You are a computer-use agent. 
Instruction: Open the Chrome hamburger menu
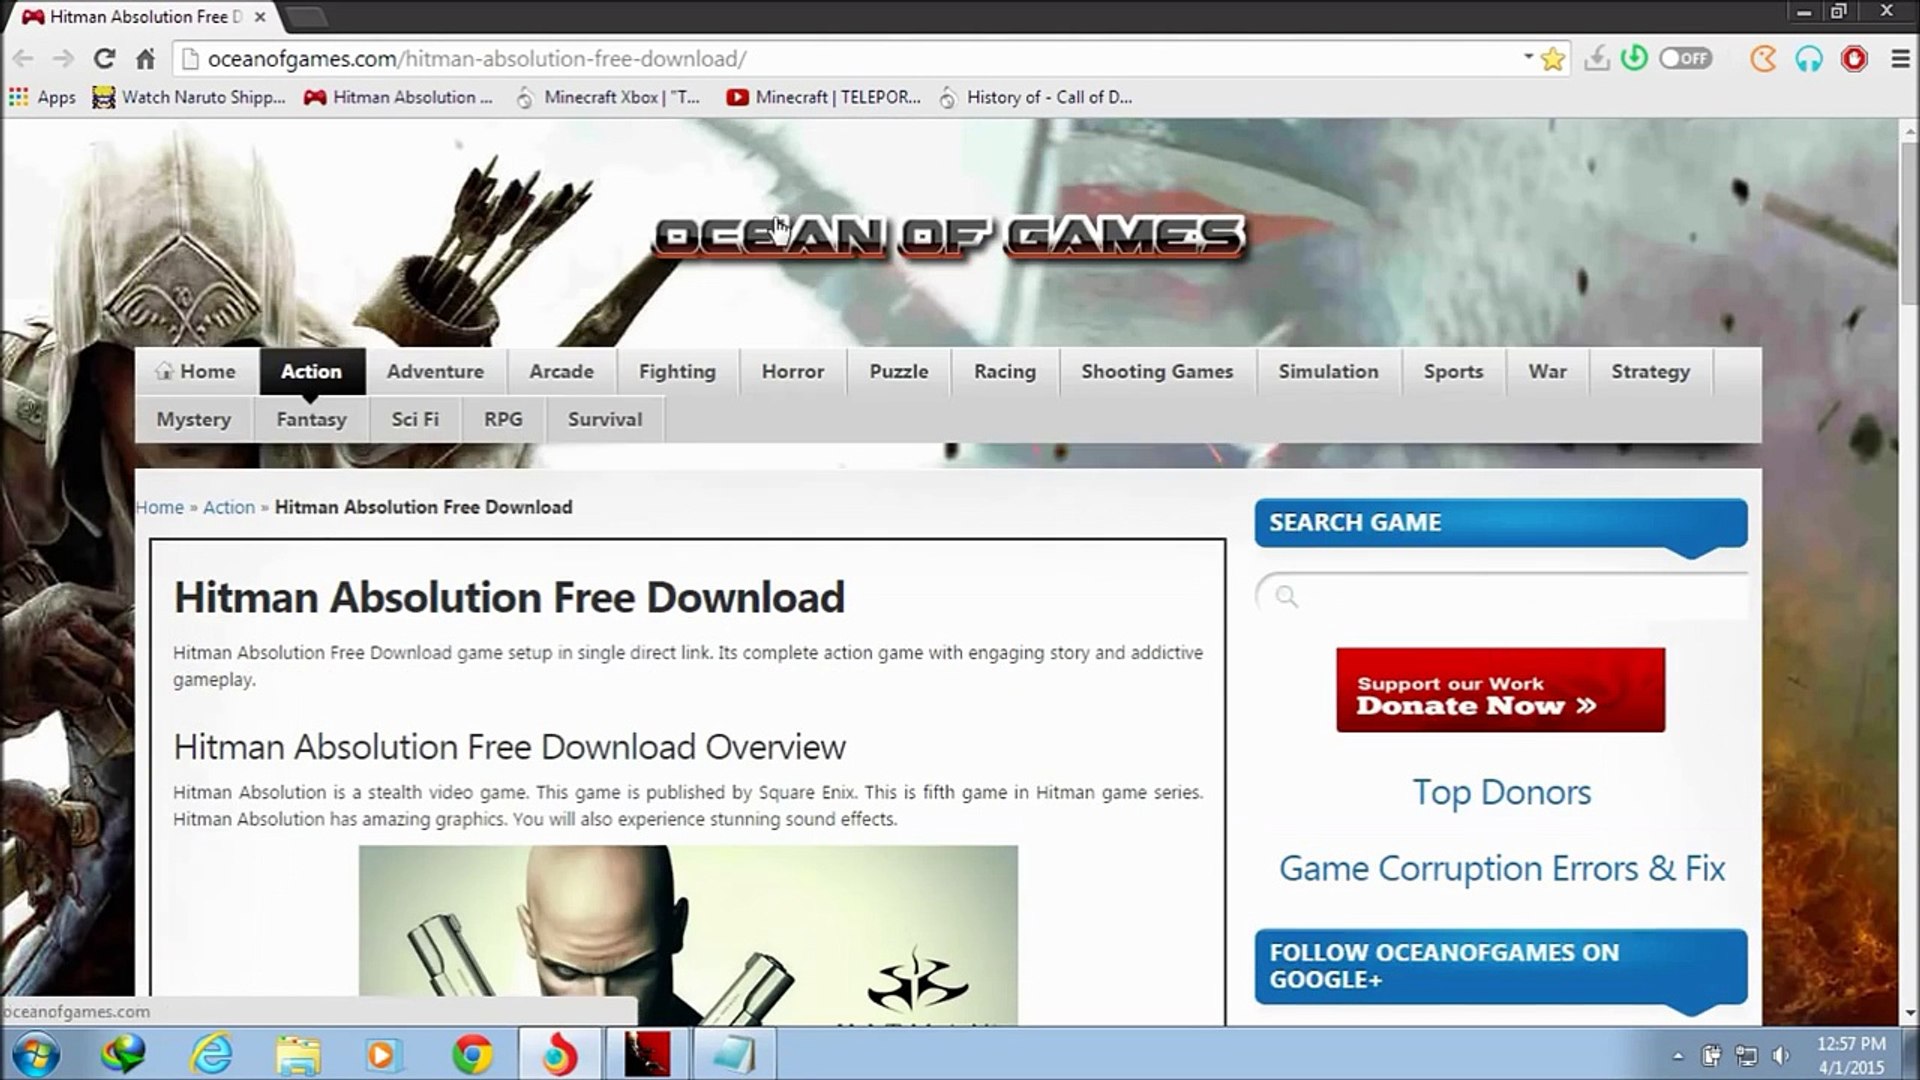coord(1900,59)
